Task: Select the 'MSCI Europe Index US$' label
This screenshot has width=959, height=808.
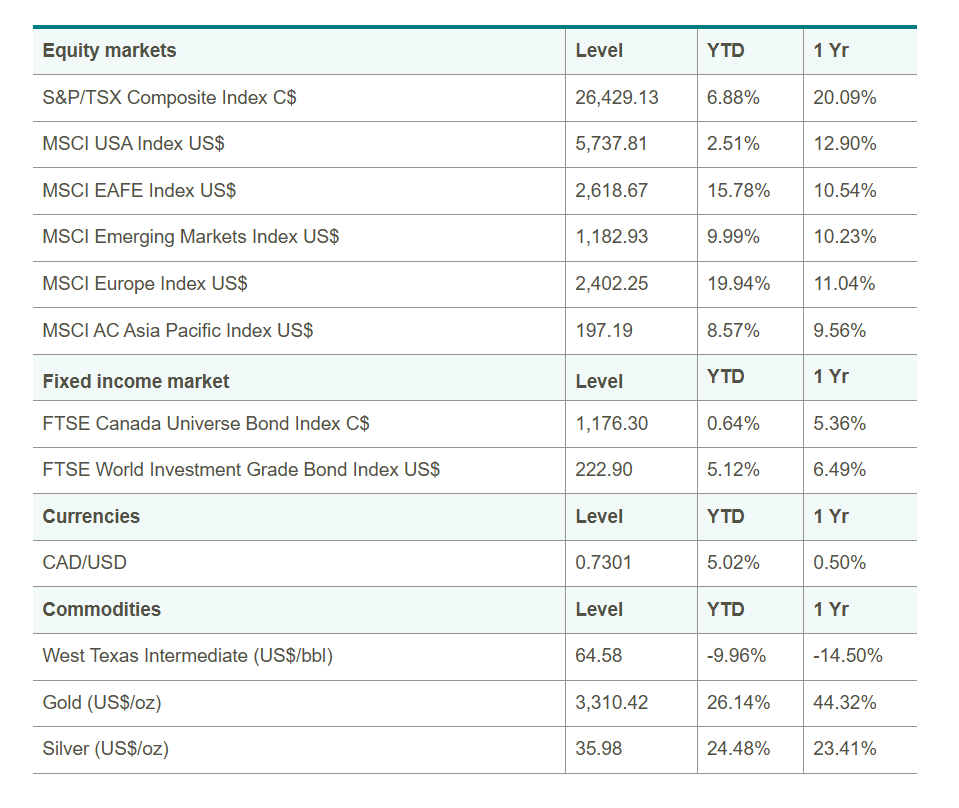Action: pyautogui.click(x=145, y=284)
